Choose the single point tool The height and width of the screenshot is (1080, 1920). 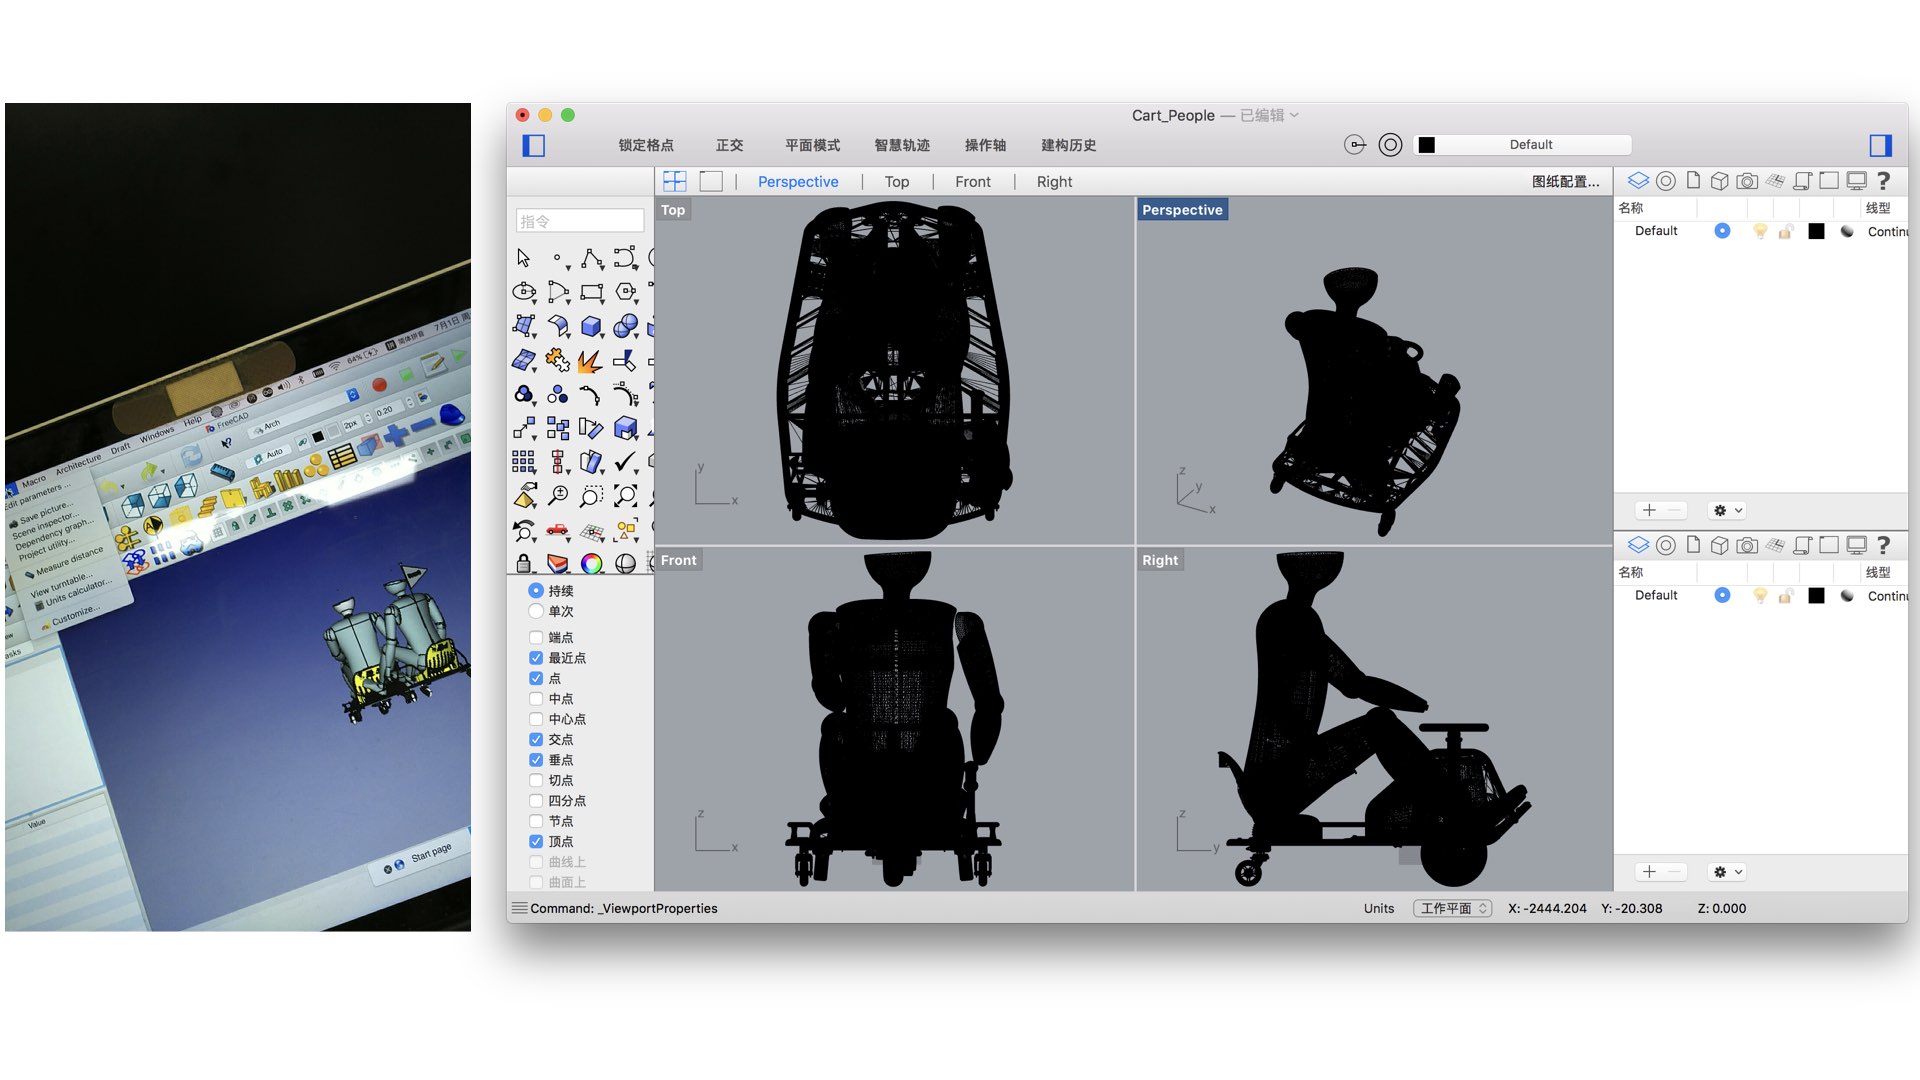tap(558, 259)
